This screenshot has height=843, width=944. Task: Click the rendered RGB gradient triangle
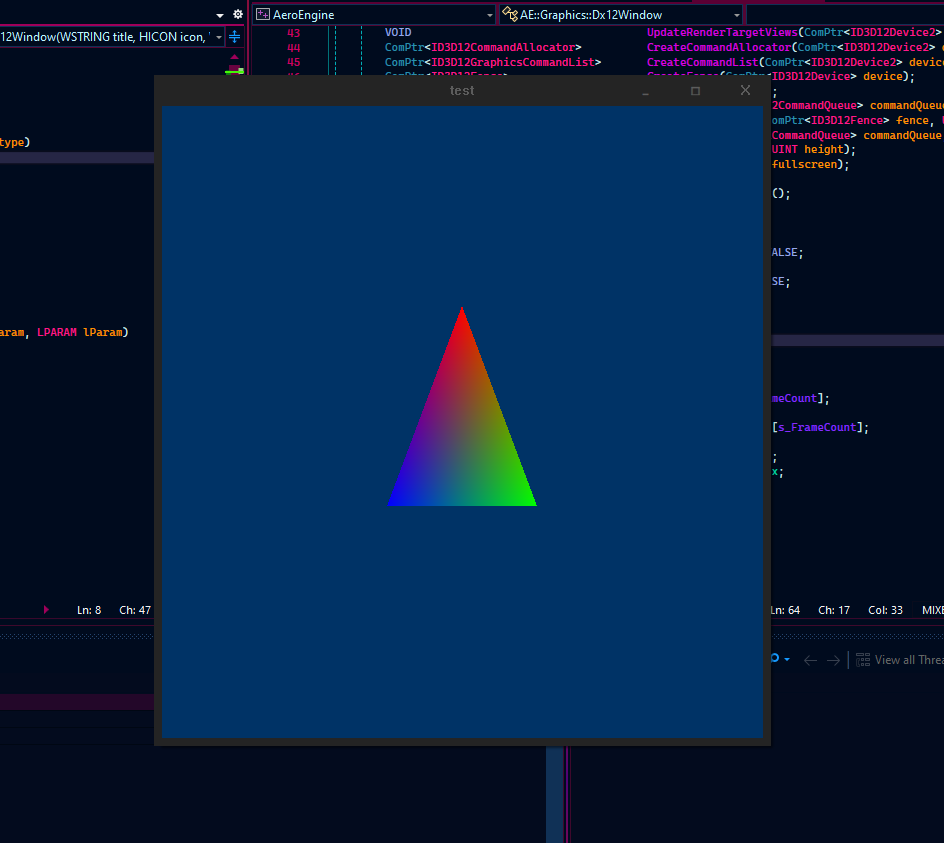(462, 440)
